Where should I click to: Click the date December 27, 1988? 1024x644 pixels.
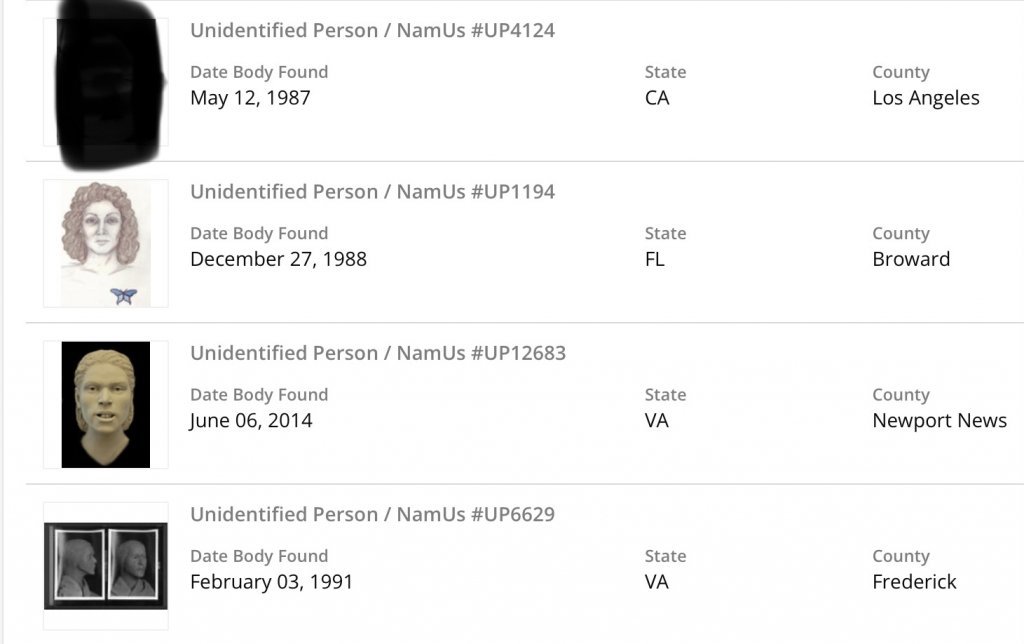pos(278,259)
